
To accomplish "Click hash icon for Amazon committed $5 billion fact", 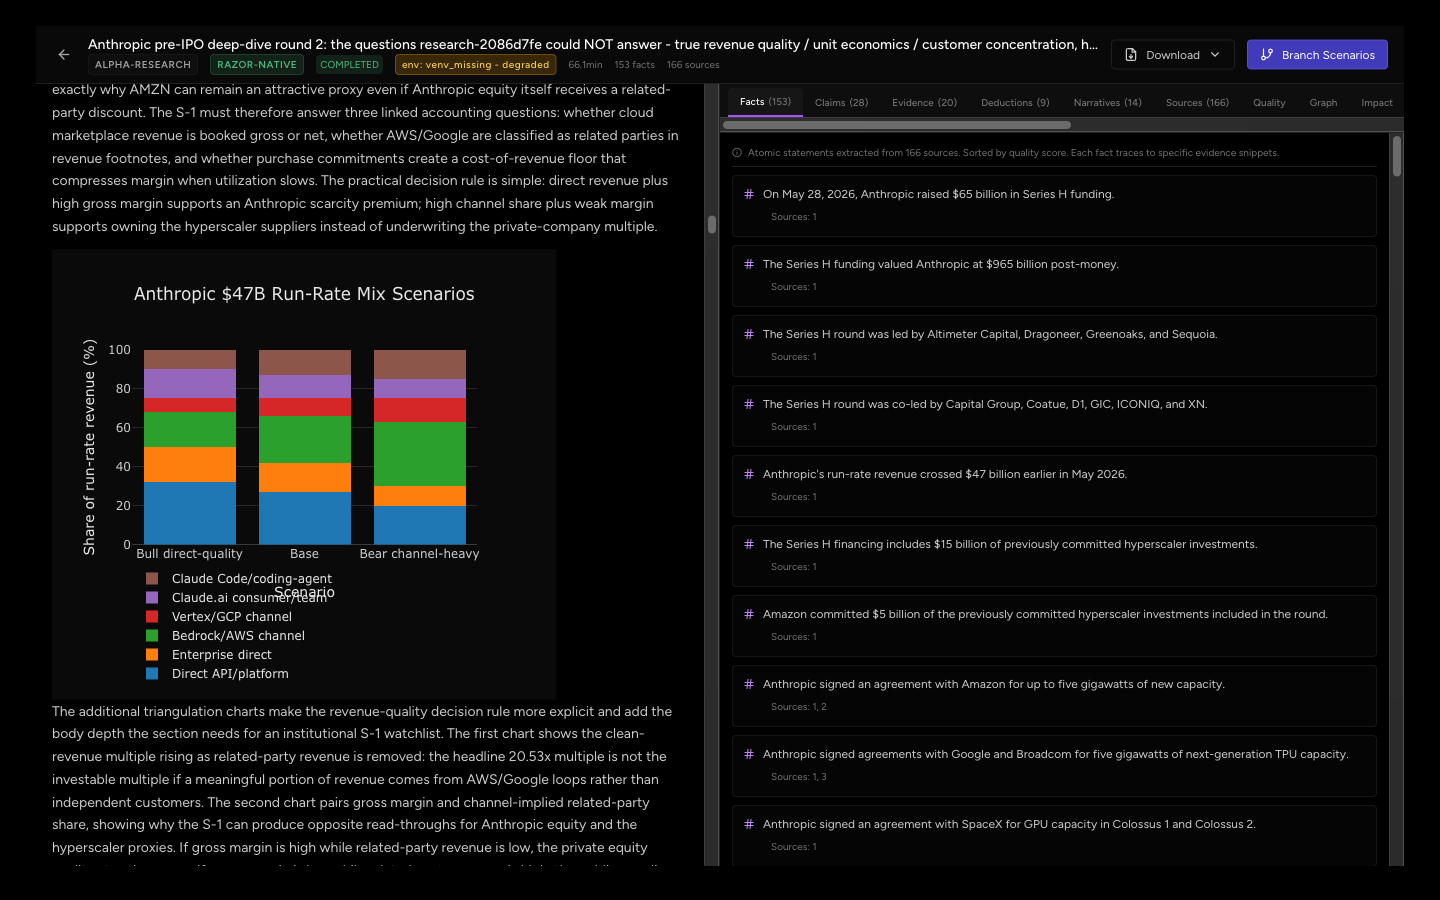I will pyautogui.click(x=749, y=614).
